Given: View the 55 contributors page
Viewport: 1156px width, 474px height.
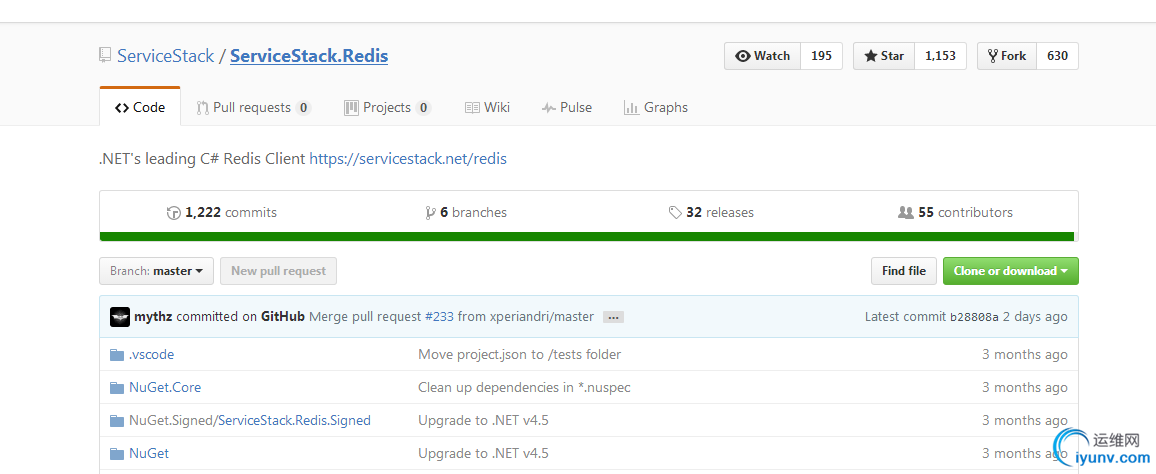Looking at the screenshot, I should (x=955, y=212).
